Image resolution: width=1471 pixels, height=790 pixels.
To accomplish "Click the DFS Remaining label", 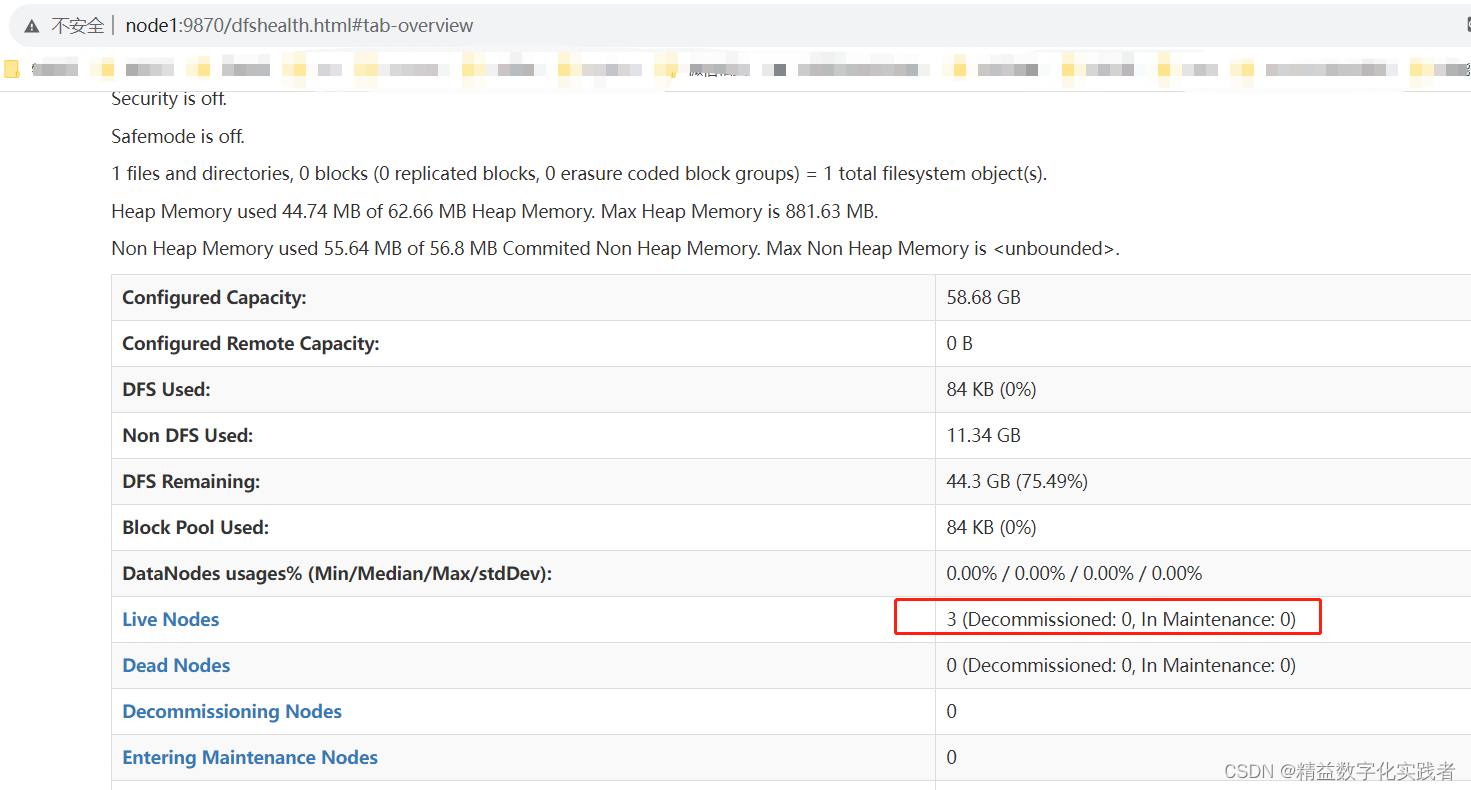I will [x=191, y=481].
